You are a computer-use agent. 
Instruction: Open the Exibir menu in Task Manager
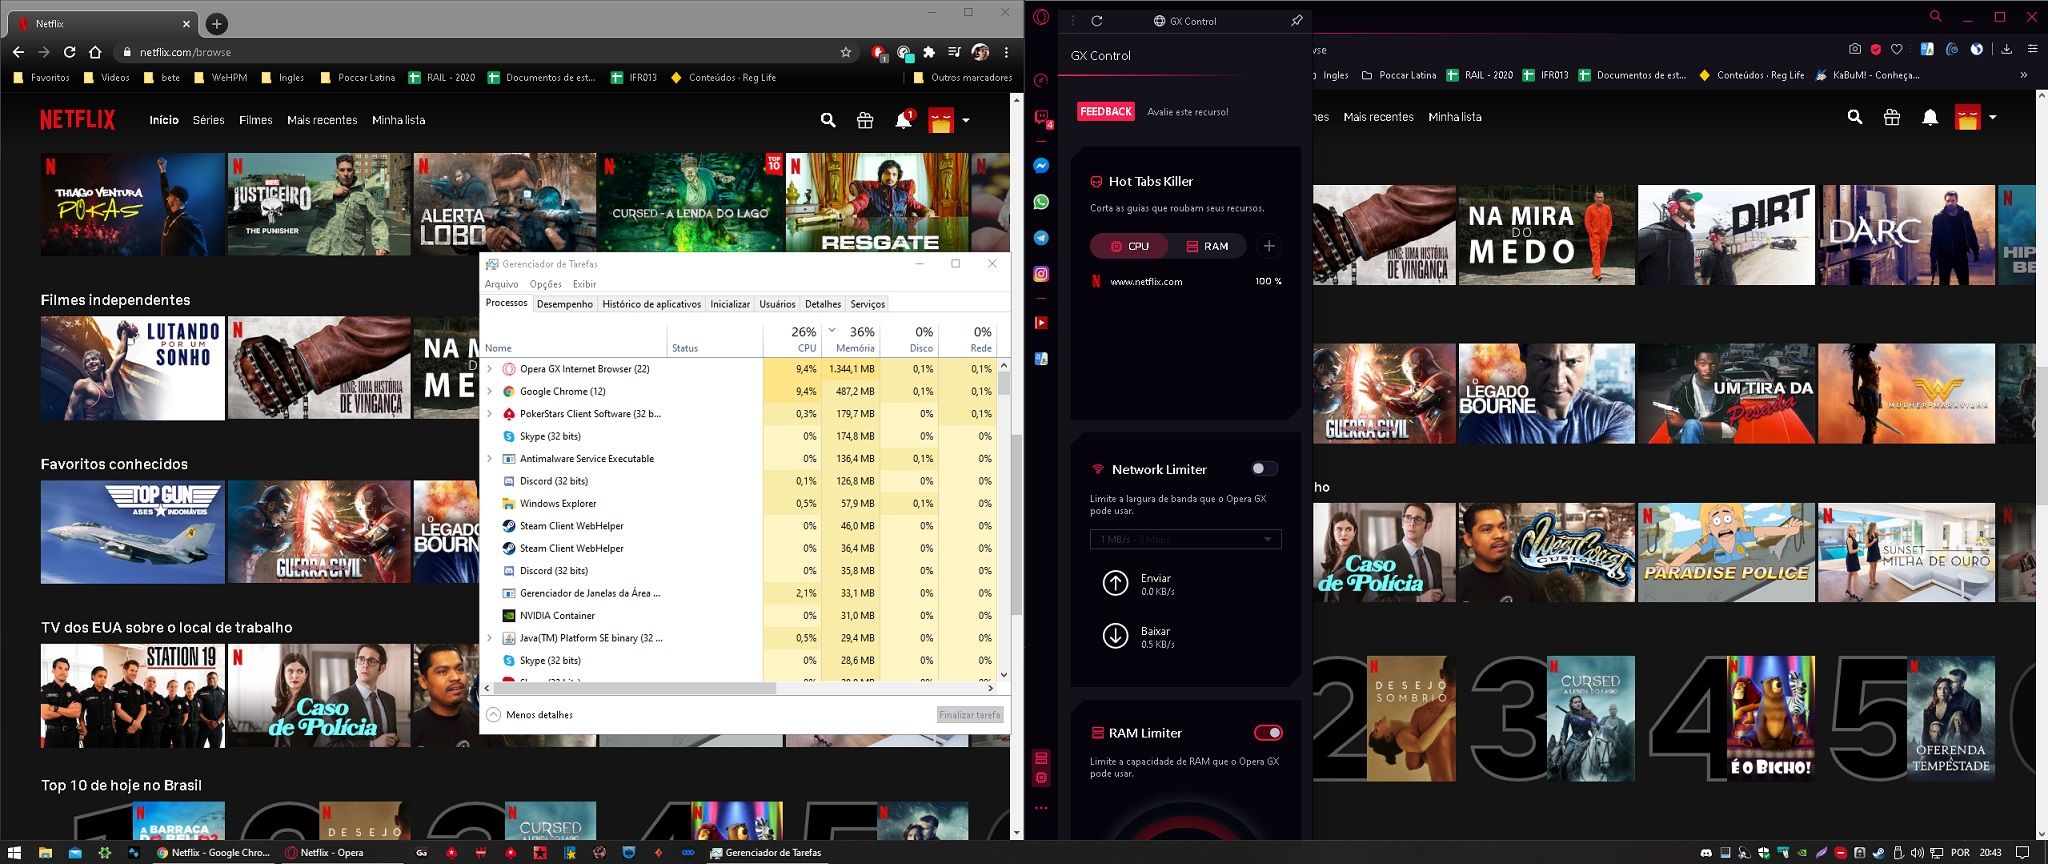[584, 284]
